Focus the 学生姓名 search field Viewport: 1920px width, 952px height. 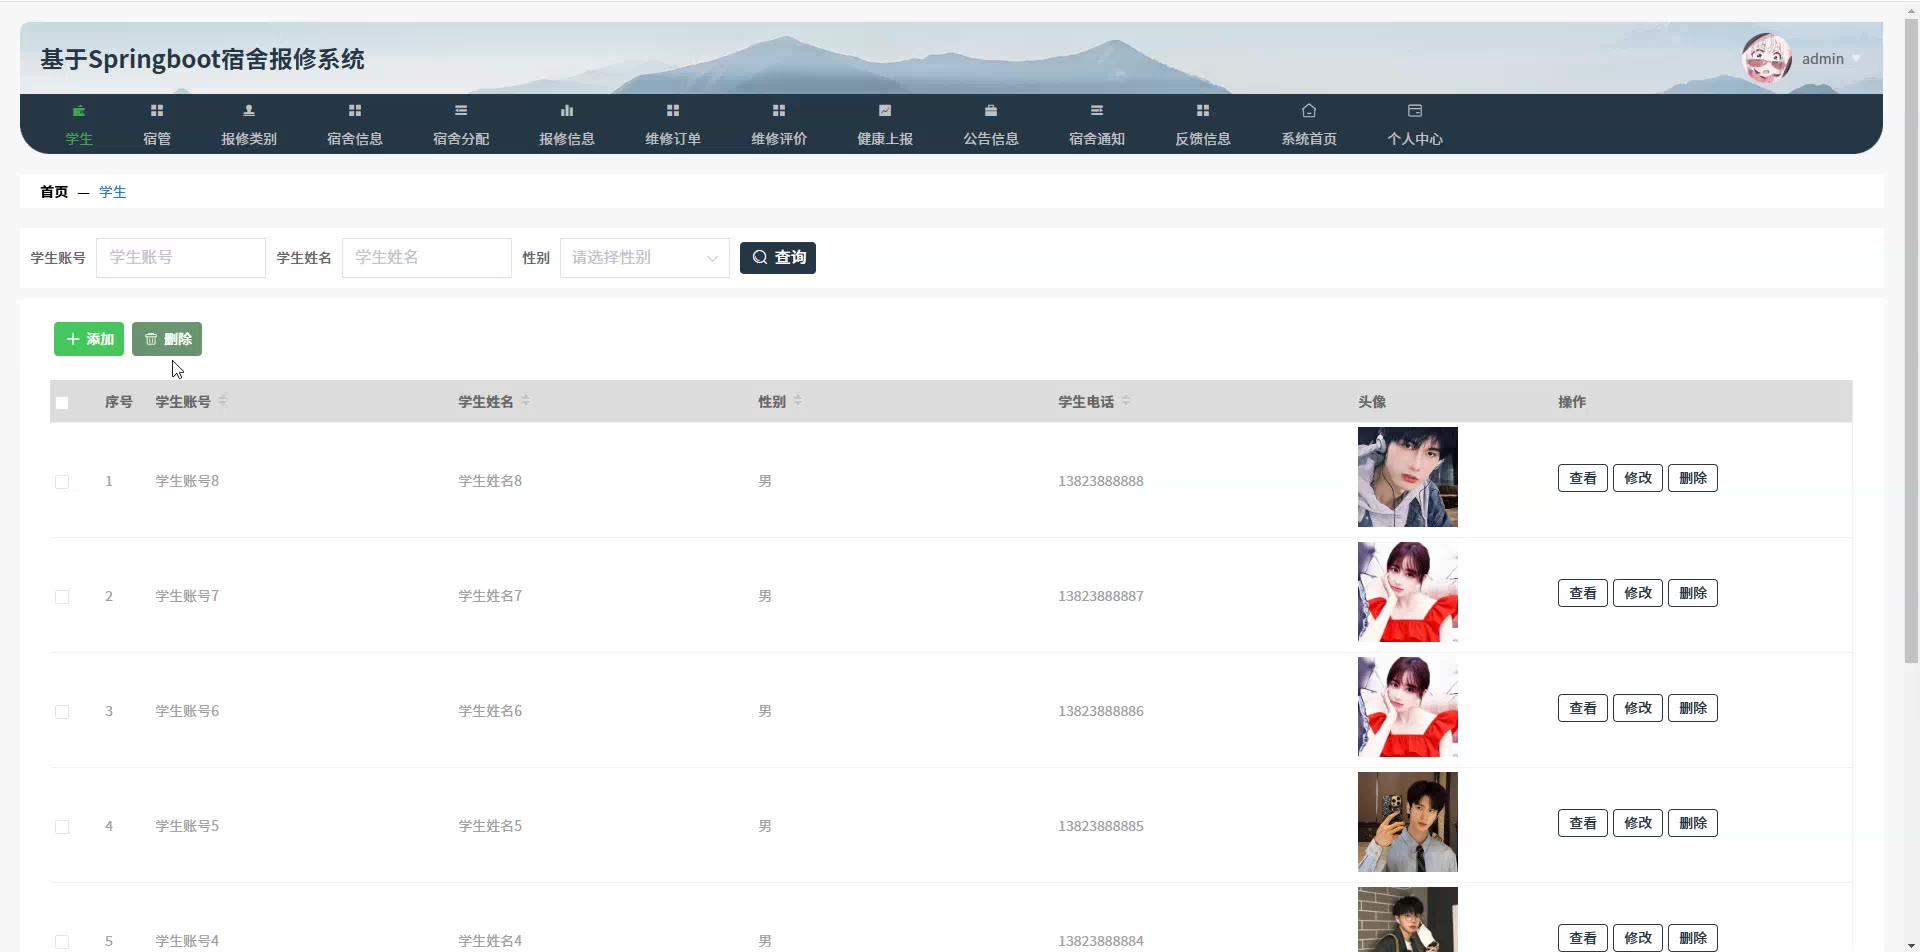click(427, 258)
